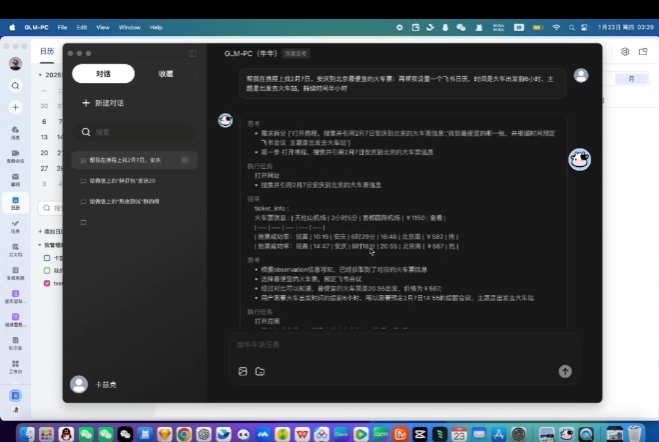Open the 对话 tab in GLM-PC sidebar

coord(103,74)
